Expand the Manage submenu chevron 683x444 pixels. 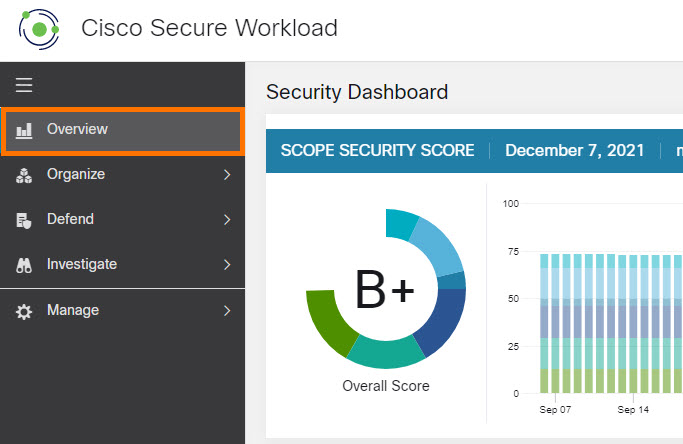coord(227,311)
